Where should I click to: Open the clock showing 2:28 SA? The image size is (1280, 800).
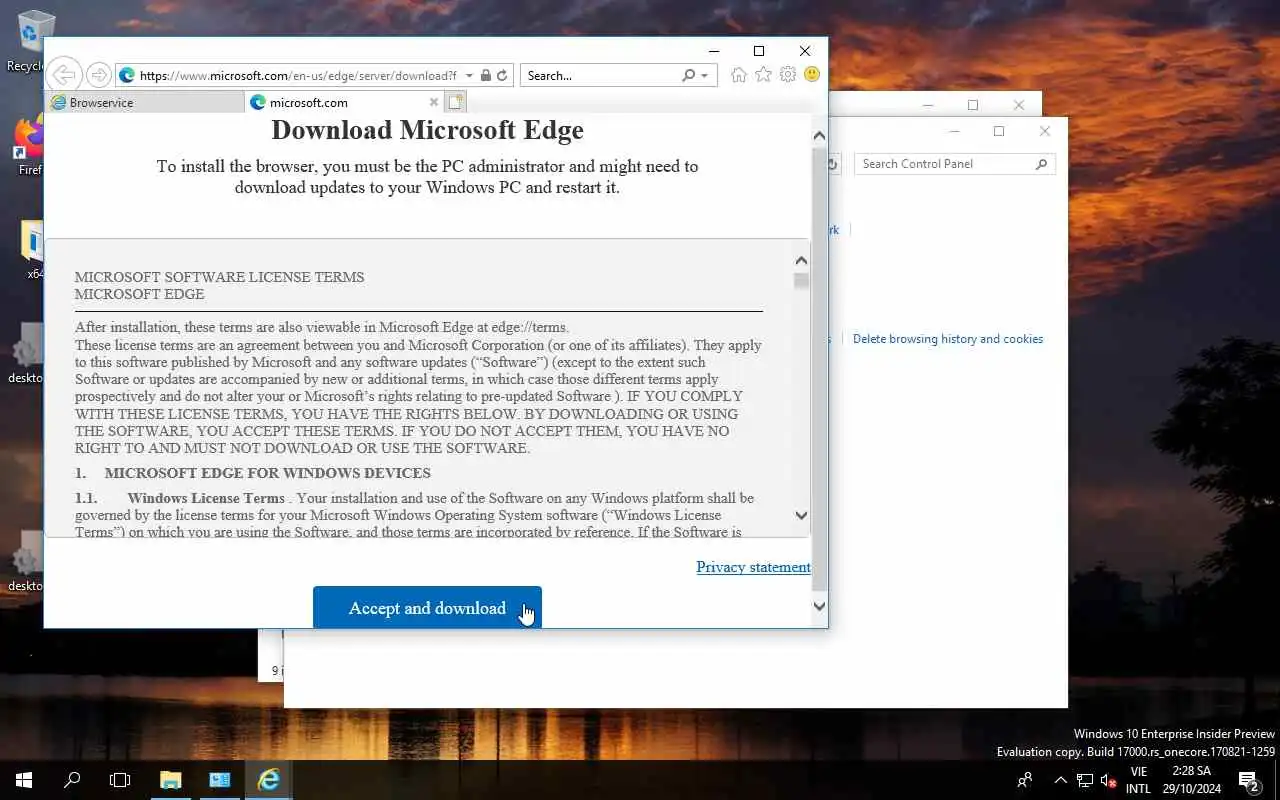[1192, 780]
